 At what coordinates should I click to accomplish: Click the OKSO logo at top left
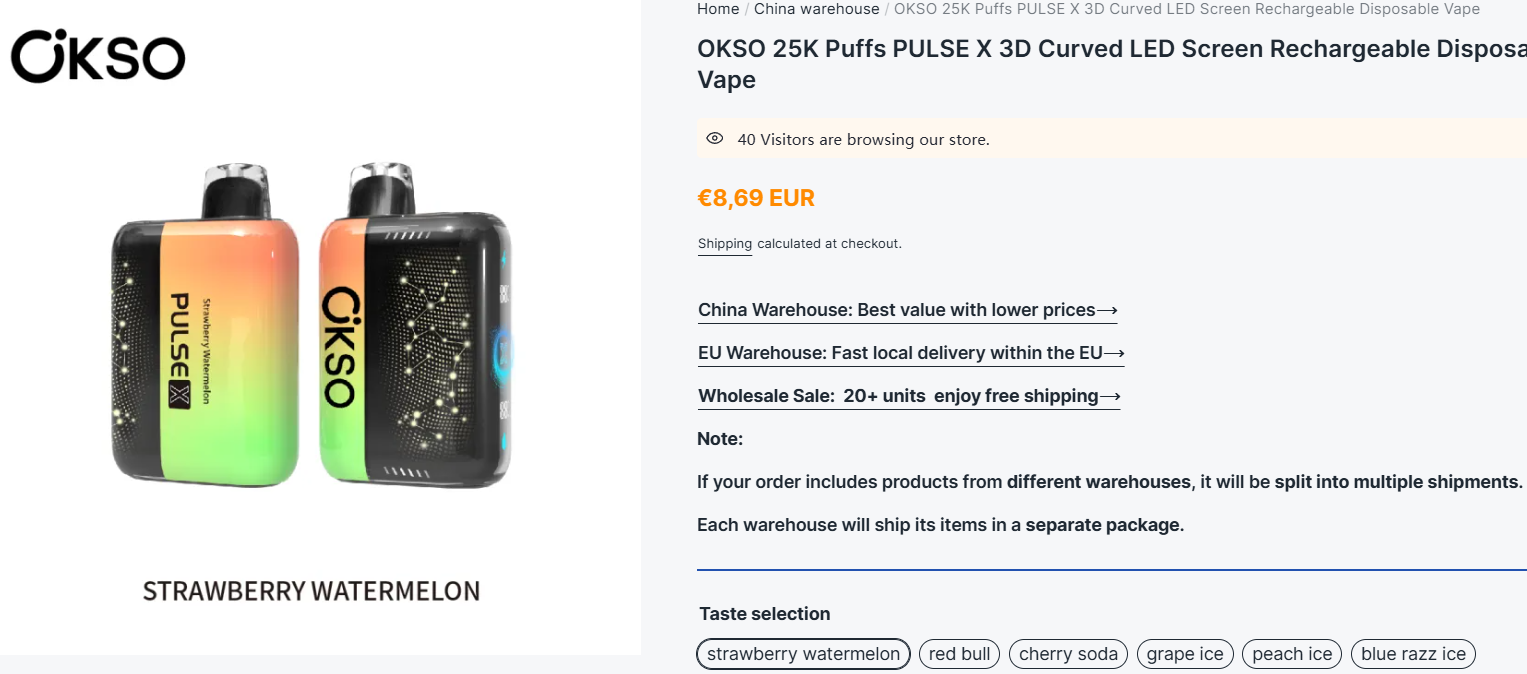[98, 56]
